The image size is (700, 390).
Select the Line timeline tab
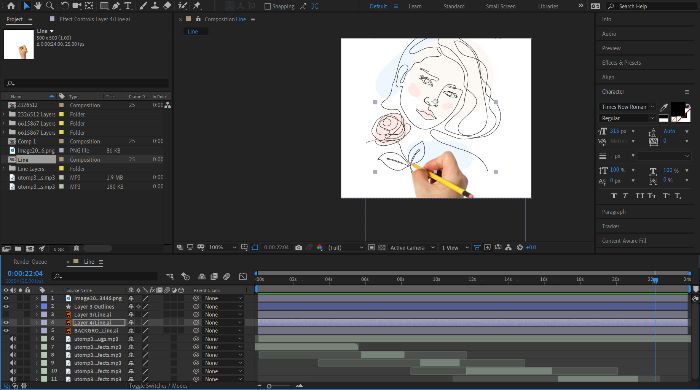89,262
